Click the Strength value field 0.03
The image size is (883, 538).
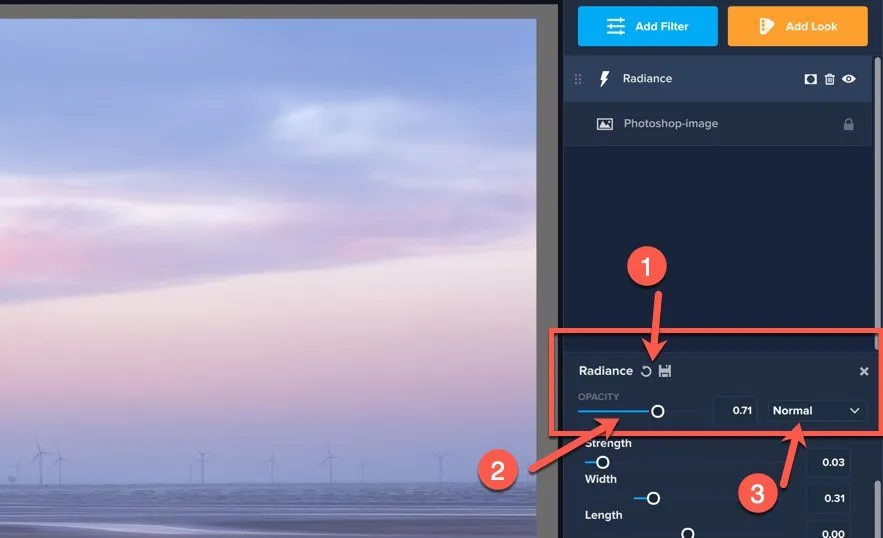828,463
